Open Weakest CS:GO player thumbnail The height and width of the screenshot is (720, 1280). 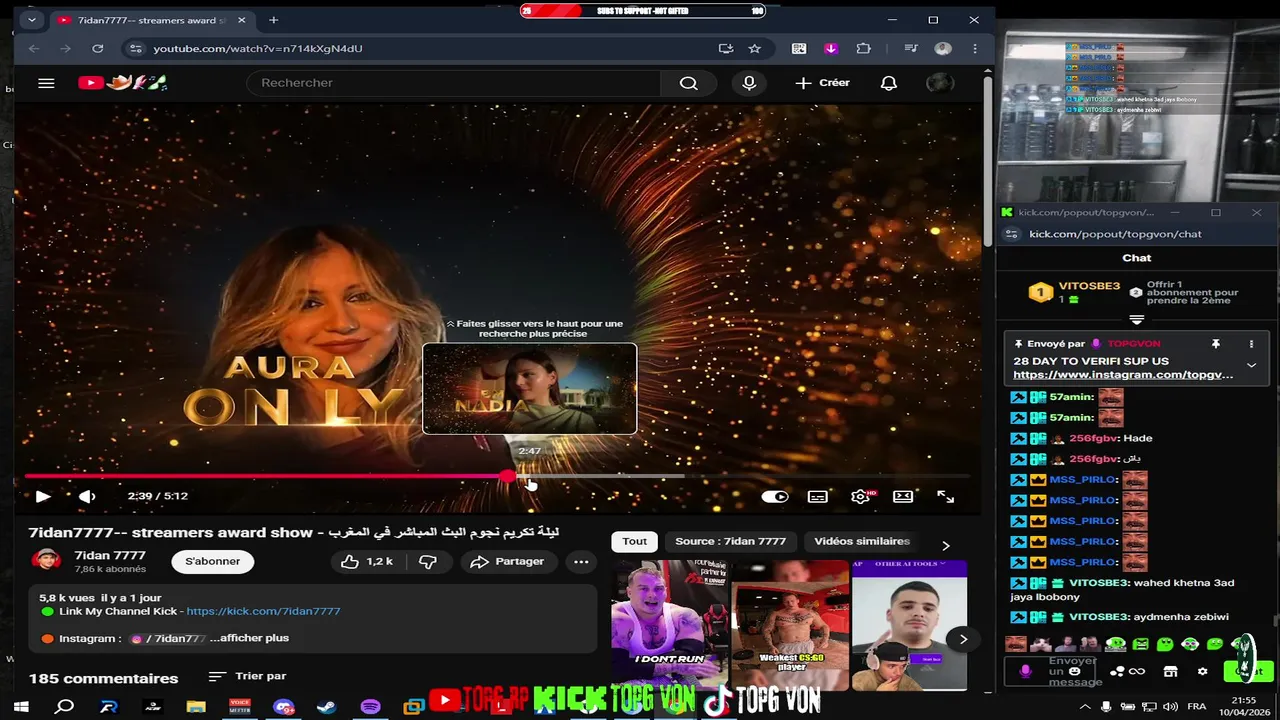[790, 625]
